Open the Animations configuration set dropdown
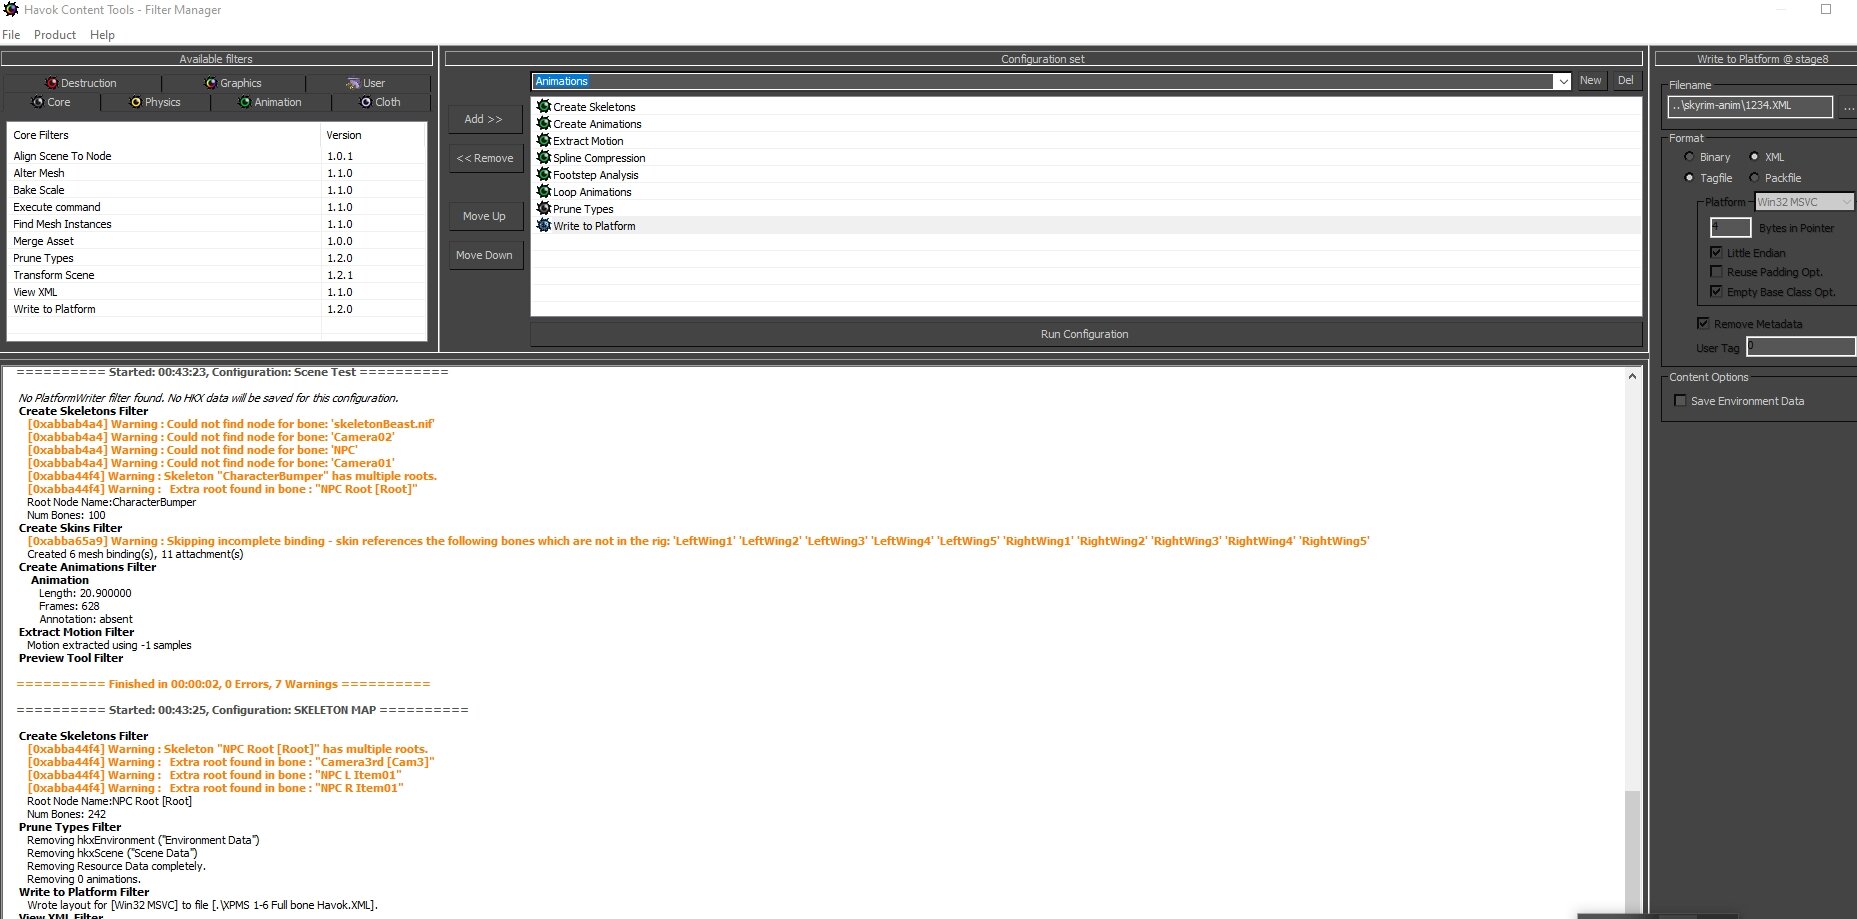The height and width of the screenshot is (919, 1857). (x=1562, y=82)
